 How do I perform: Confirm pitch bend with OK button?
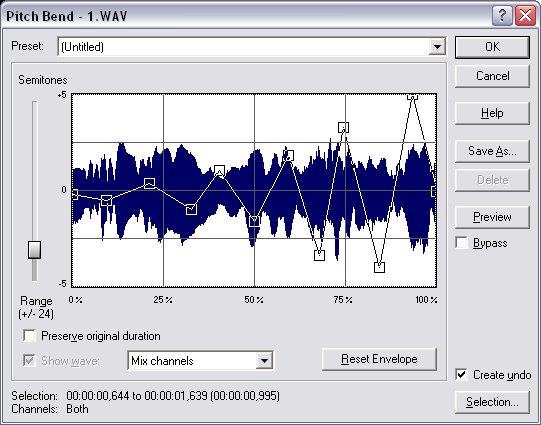pyautogui.click(x=492, y=47)
